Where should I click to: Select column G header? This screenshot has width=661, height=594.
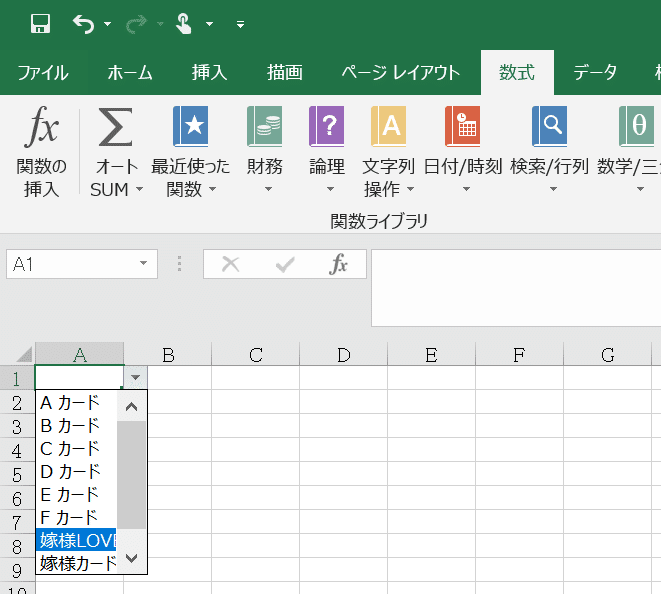click(607, 355)
